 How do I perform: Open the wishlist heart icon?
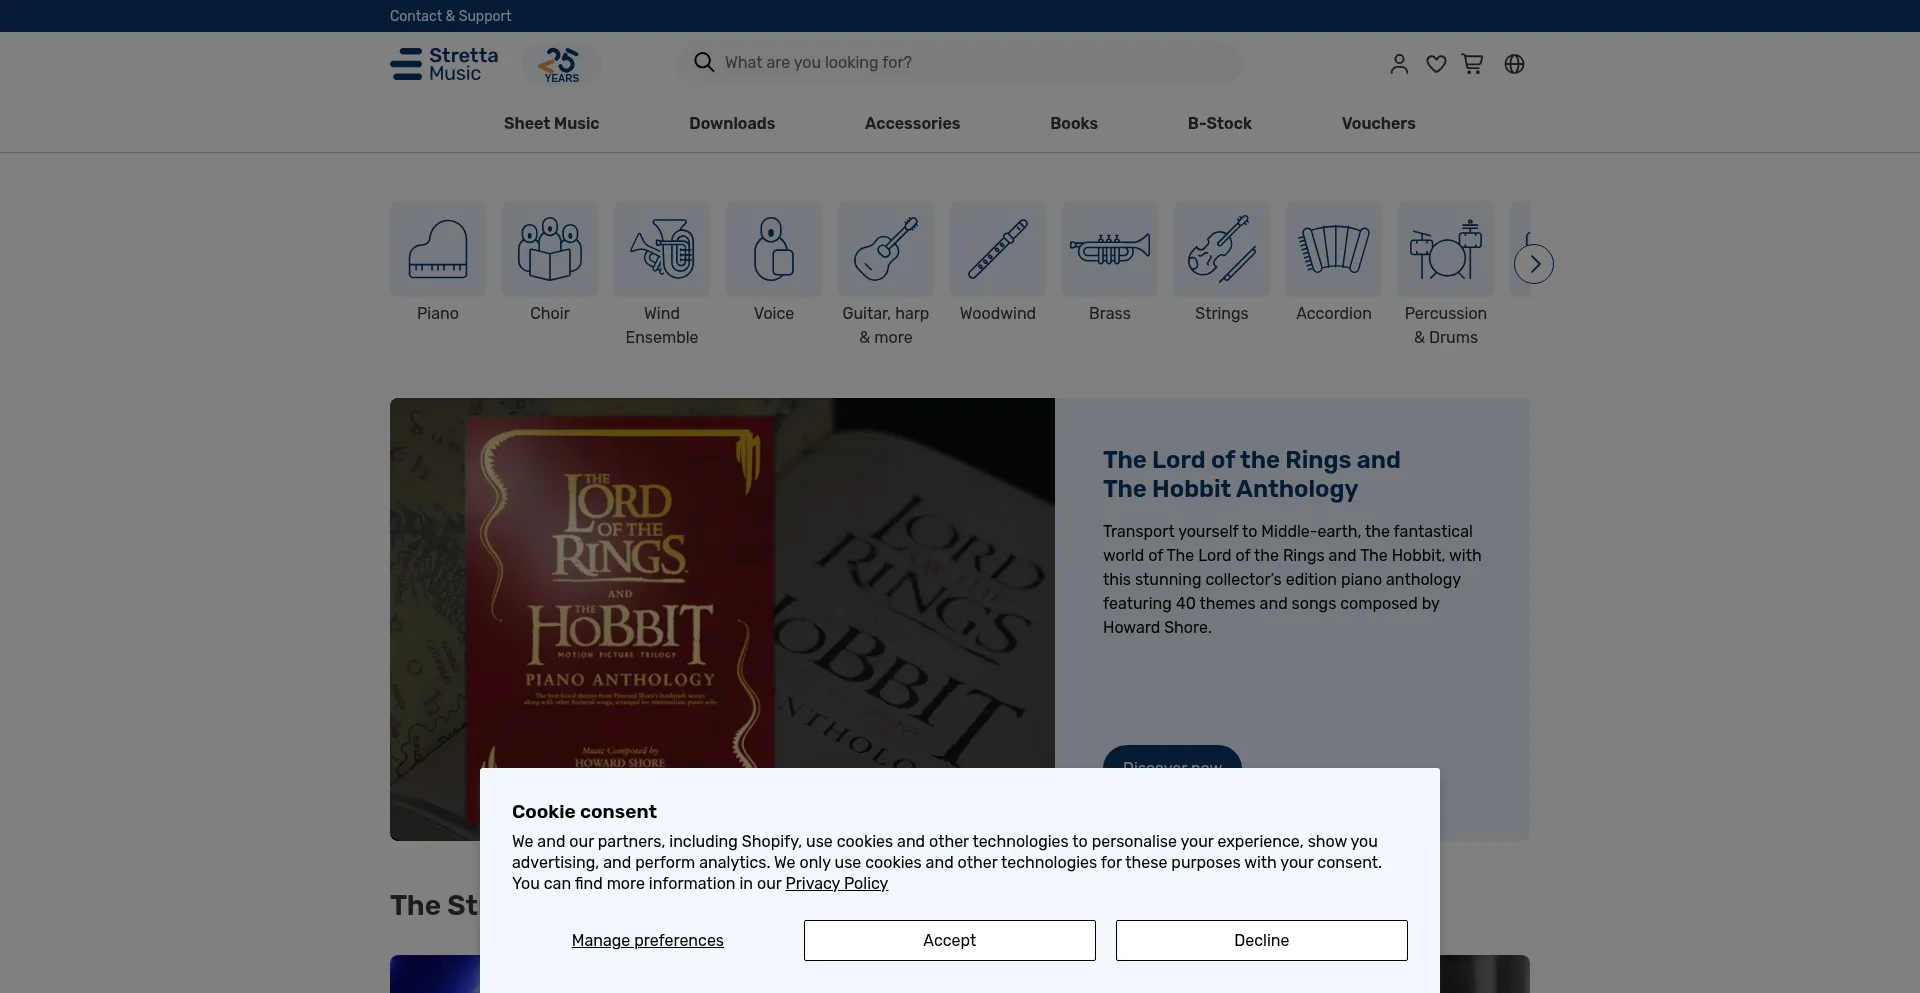tap(1436, 64)
